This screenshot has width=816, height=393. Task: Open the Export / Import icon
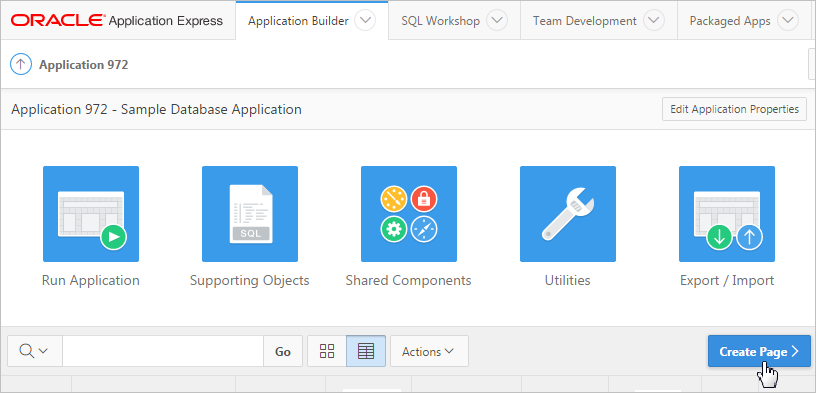(727, 214)
